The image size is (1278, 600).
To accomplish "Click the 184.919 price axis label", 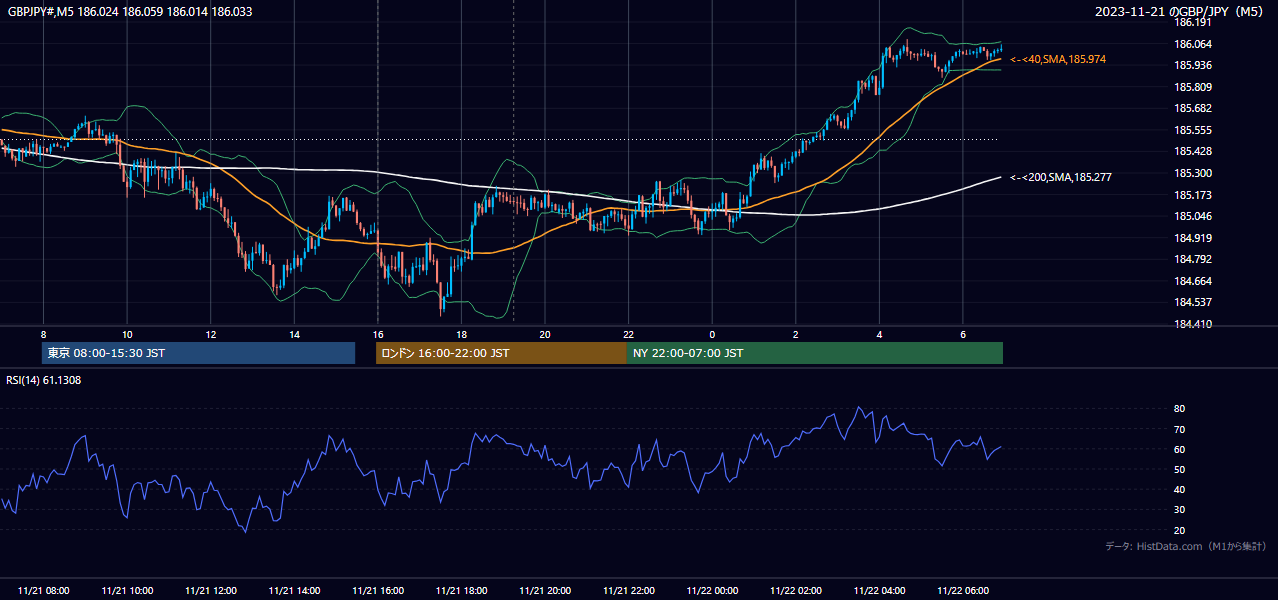I will click(x=1192, y=238).
